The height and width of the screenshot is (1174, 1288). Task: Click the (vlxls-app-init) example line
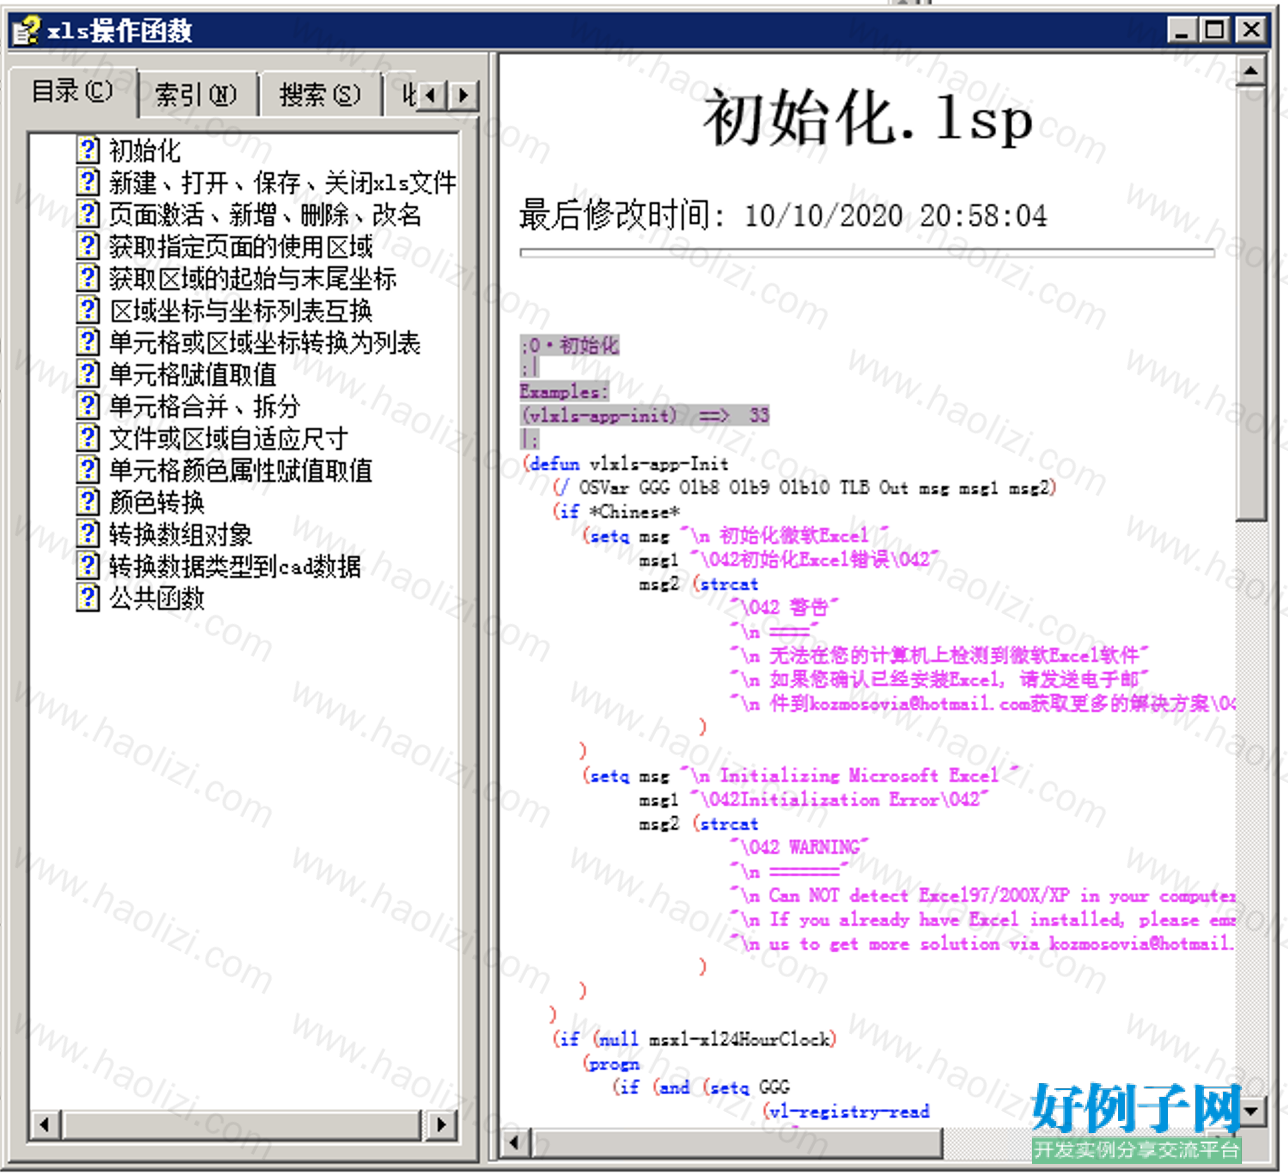[645, 415]
